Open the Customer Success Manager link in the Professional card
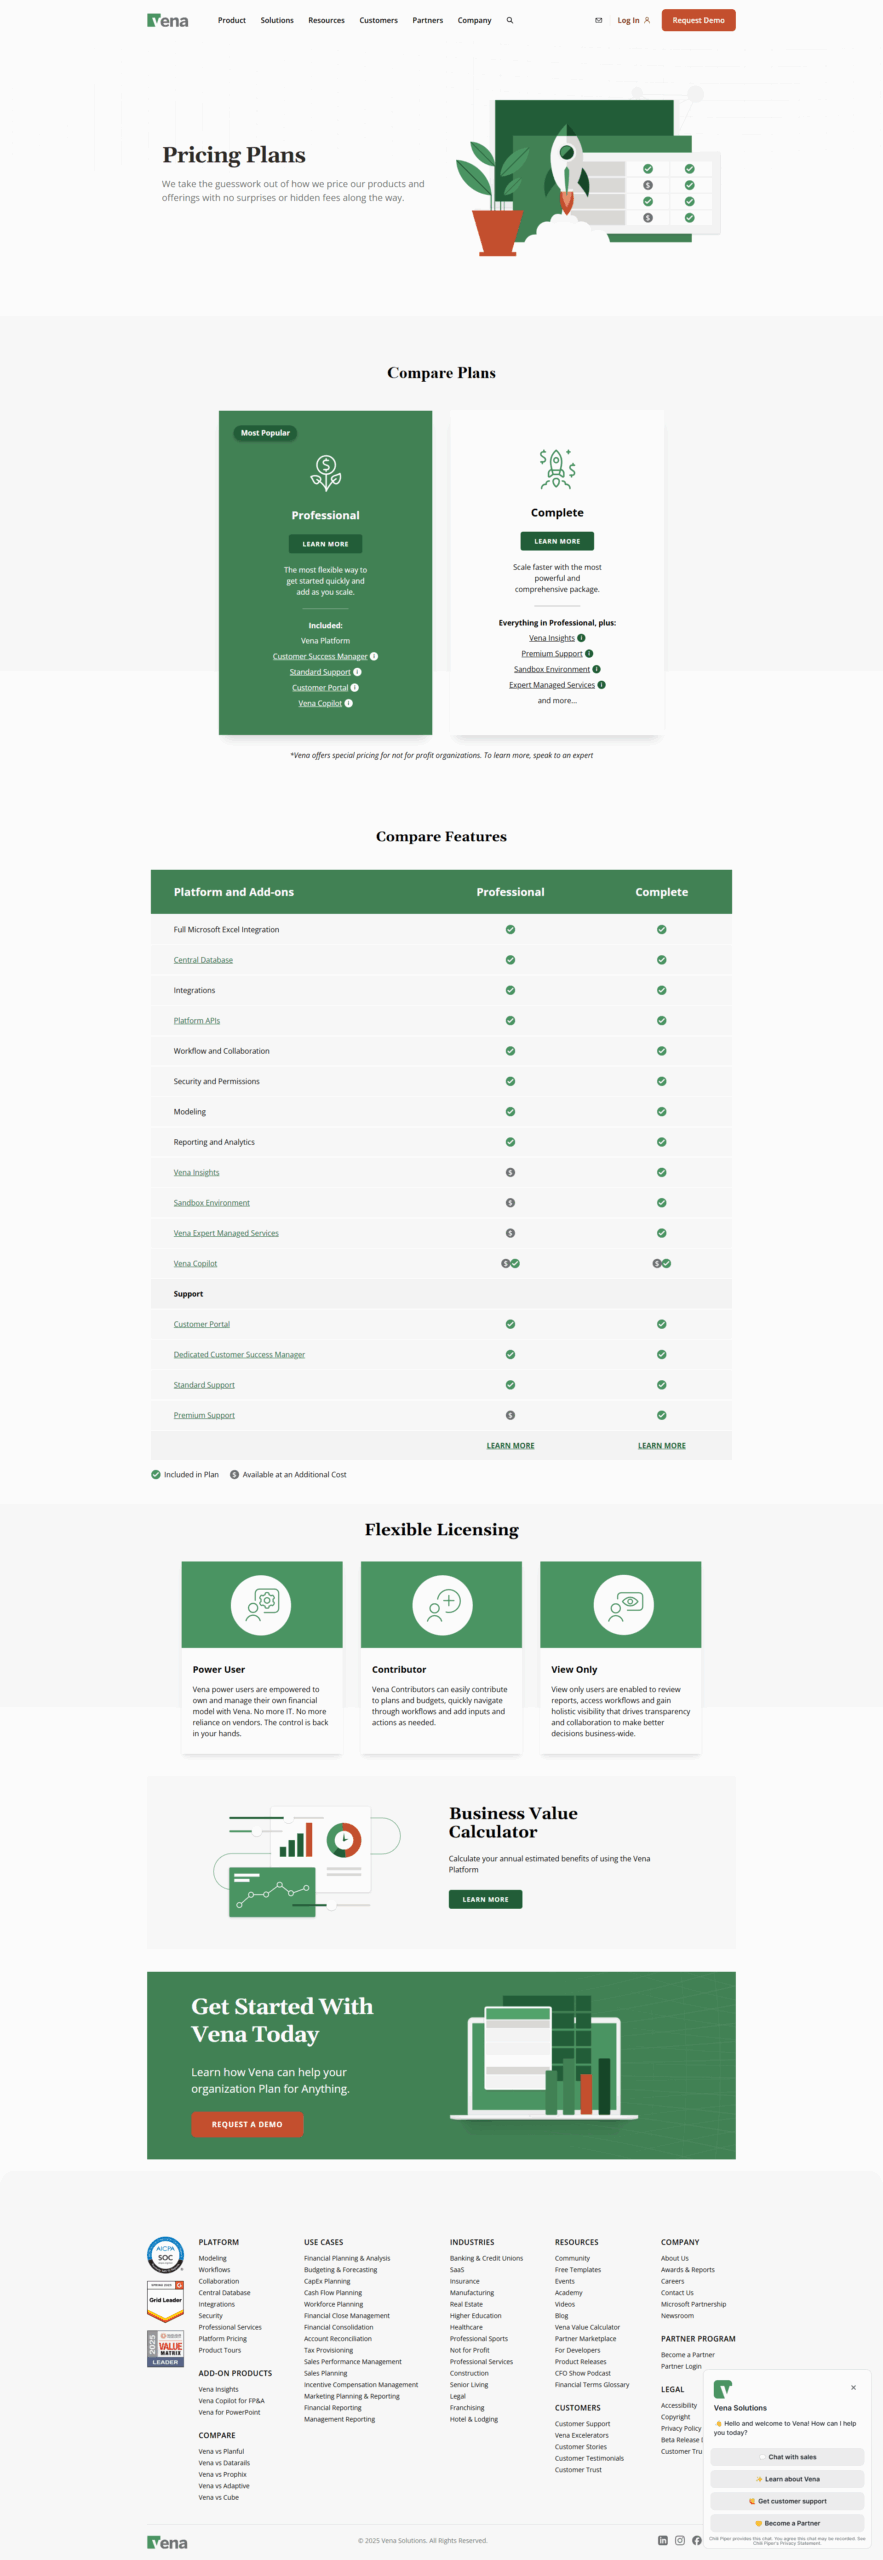Screen dimensions: 883x2560 (x=320, y=657)
